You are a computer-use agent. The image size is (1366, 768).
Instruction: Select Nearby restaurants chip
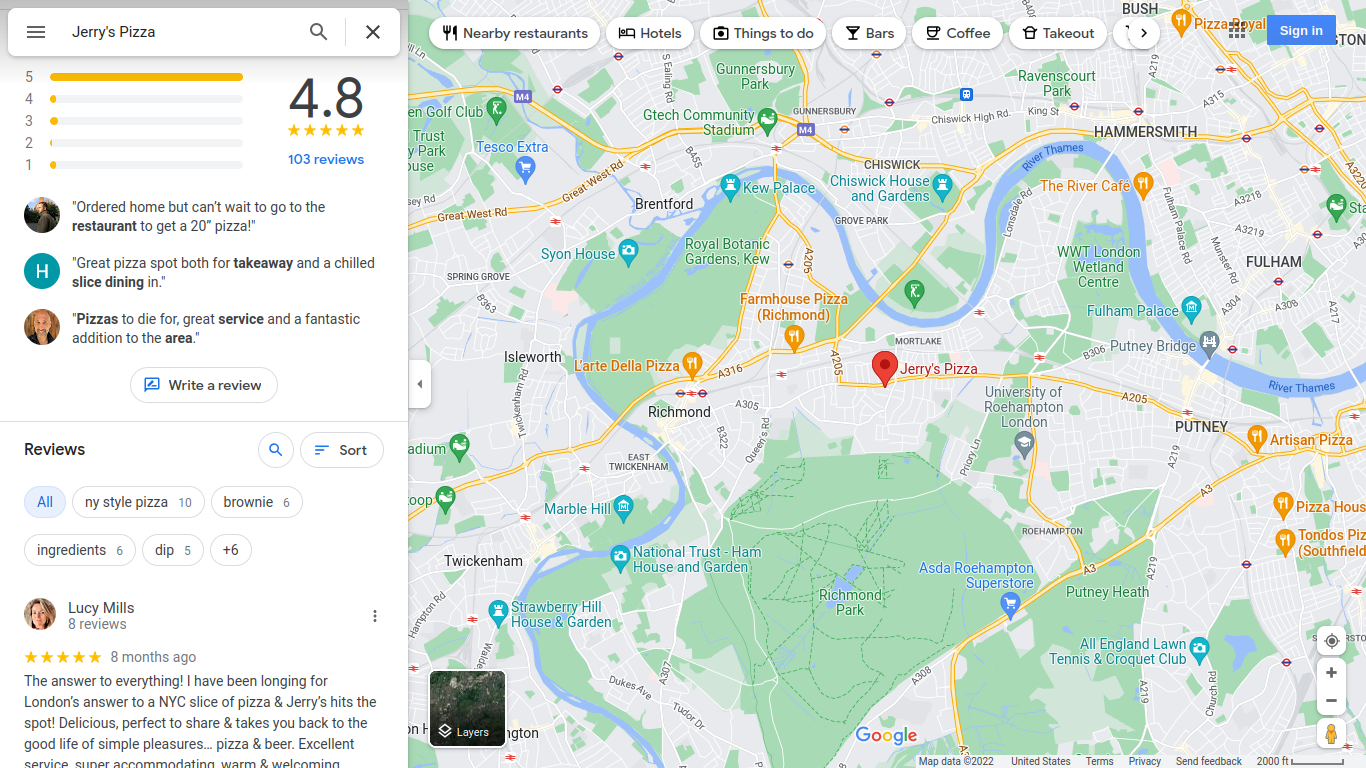click(x=515, y=33)
